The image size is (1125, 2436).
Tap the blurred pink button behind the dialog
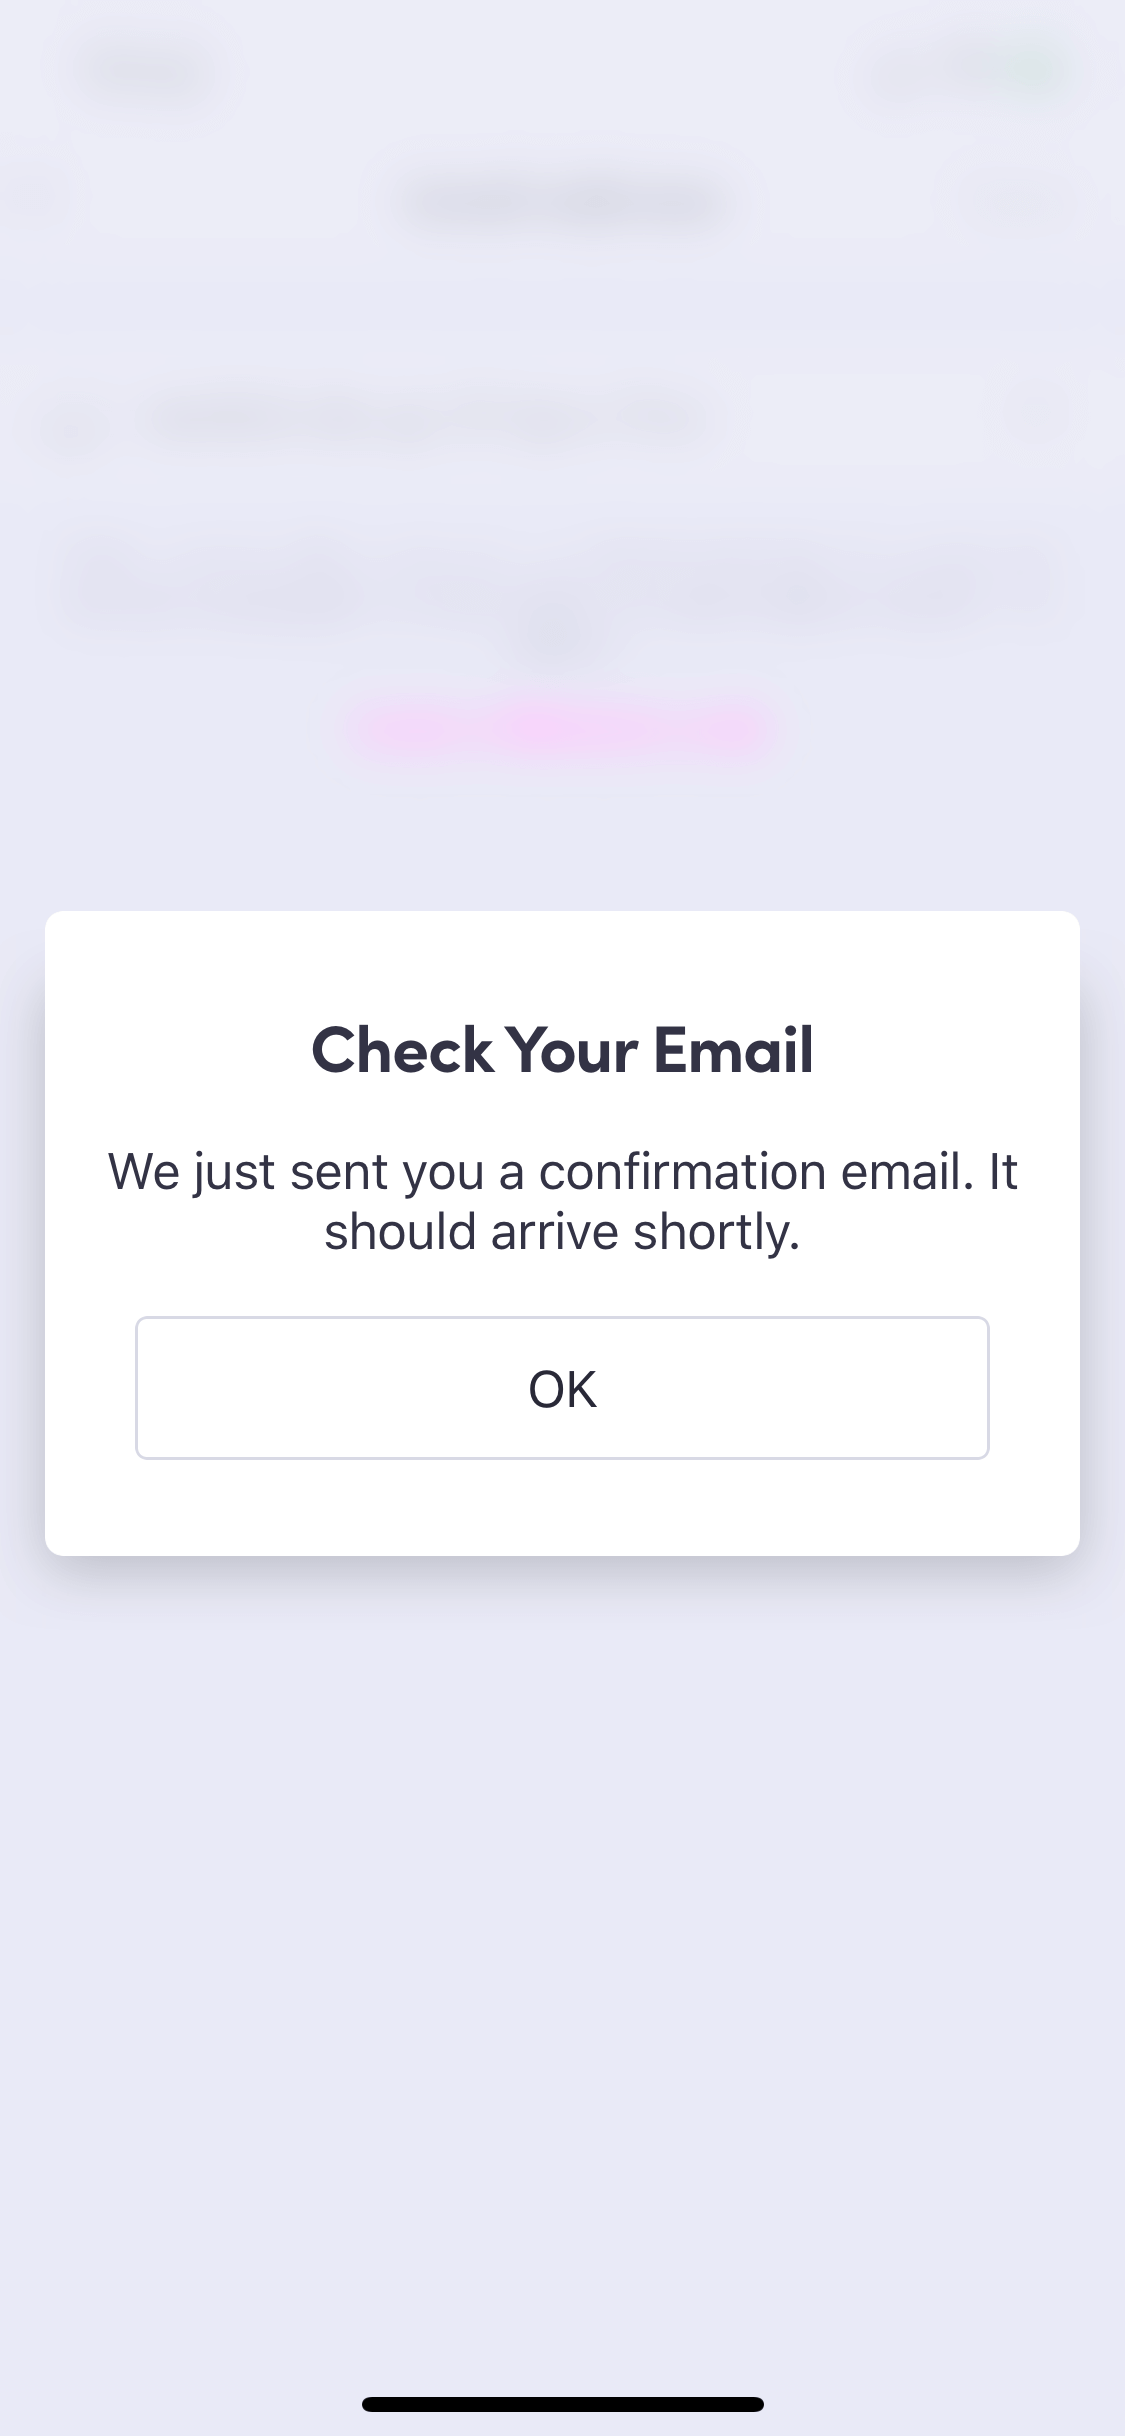tap(562, 730)
